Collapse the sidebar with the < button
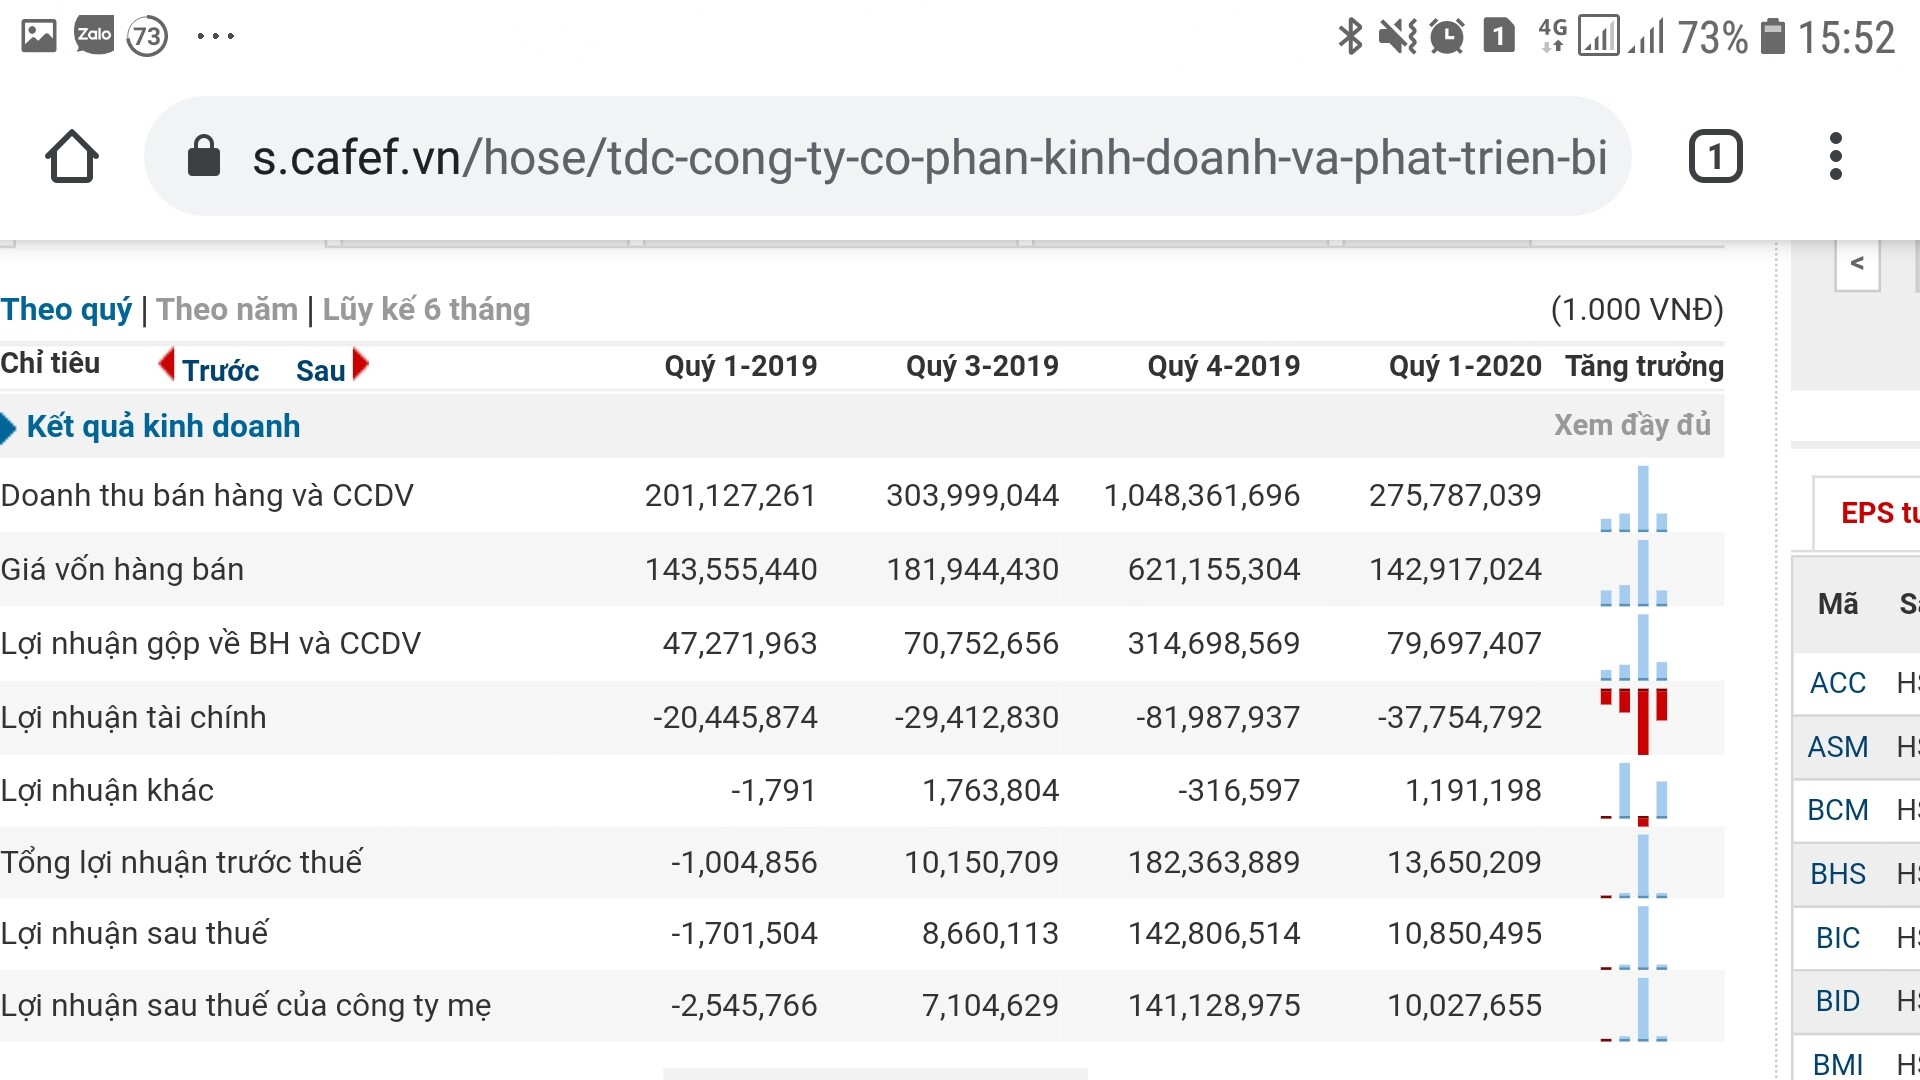 pyautogui.click(x=1857, y=264)
